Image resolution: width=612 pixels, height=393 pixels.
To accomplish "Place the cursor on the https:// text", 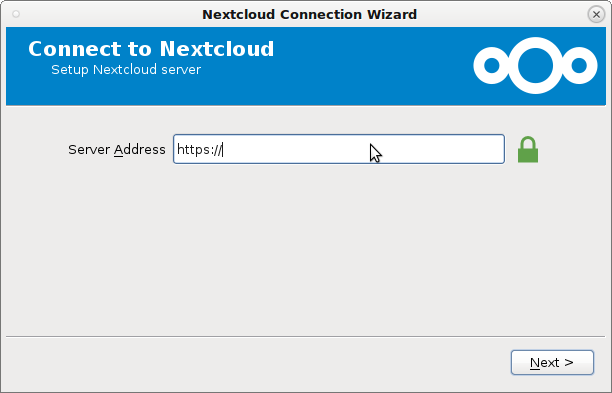I will (199, 149).
